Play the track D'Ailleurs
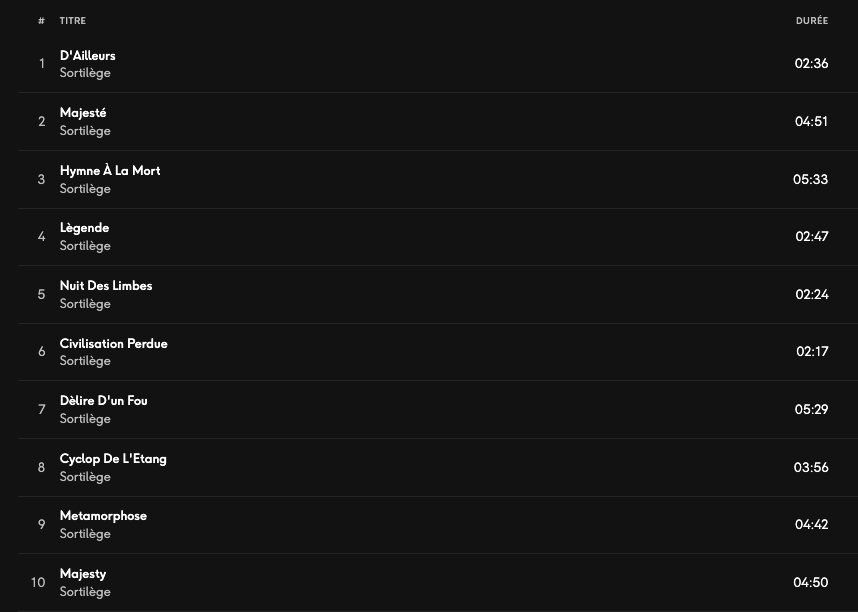This screenshot has width=858, height=612. coord(87,56)
